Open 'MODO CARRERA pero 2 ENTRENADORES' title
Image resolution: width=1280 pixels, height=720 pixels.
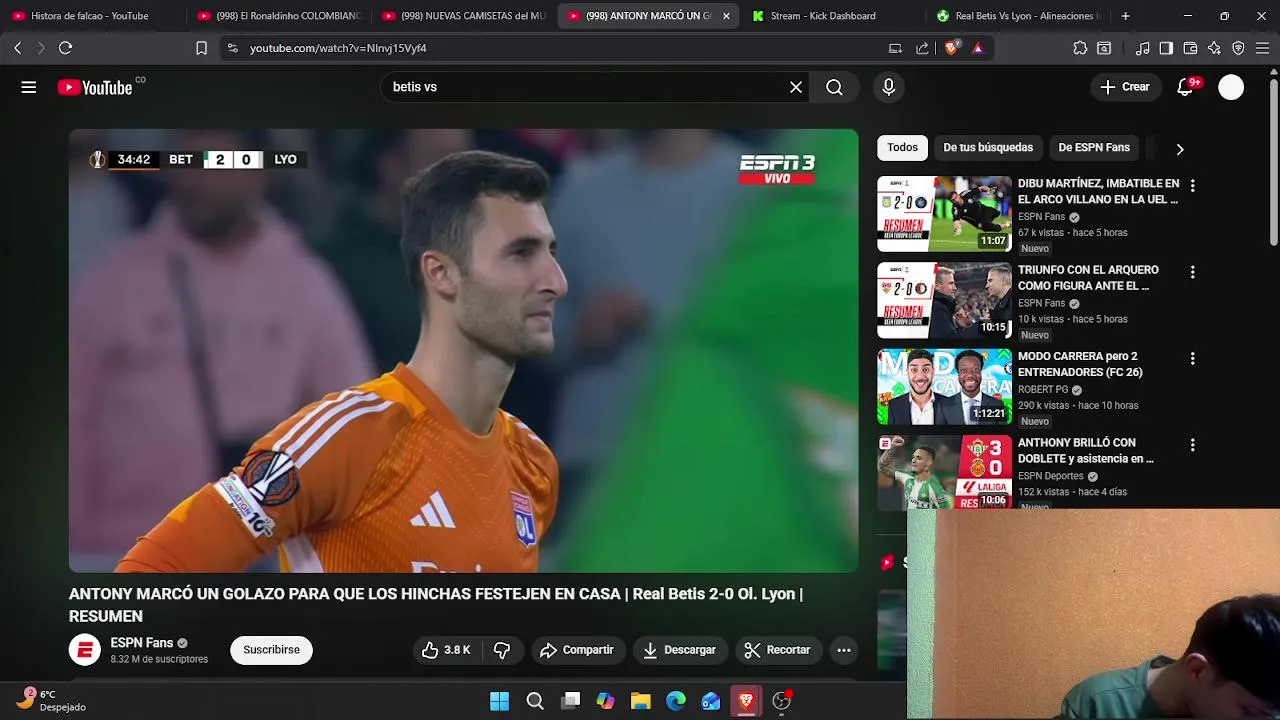1080,364
